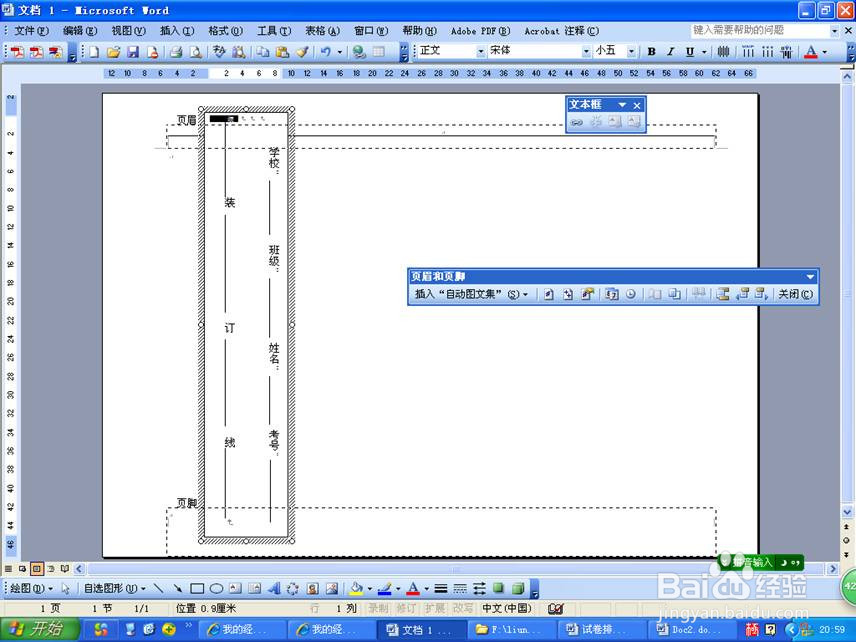Image resolution: width=856 pixels, height=642 pixels.
Task: Toggle italic formatting
Action: click(x=670, y=52)
